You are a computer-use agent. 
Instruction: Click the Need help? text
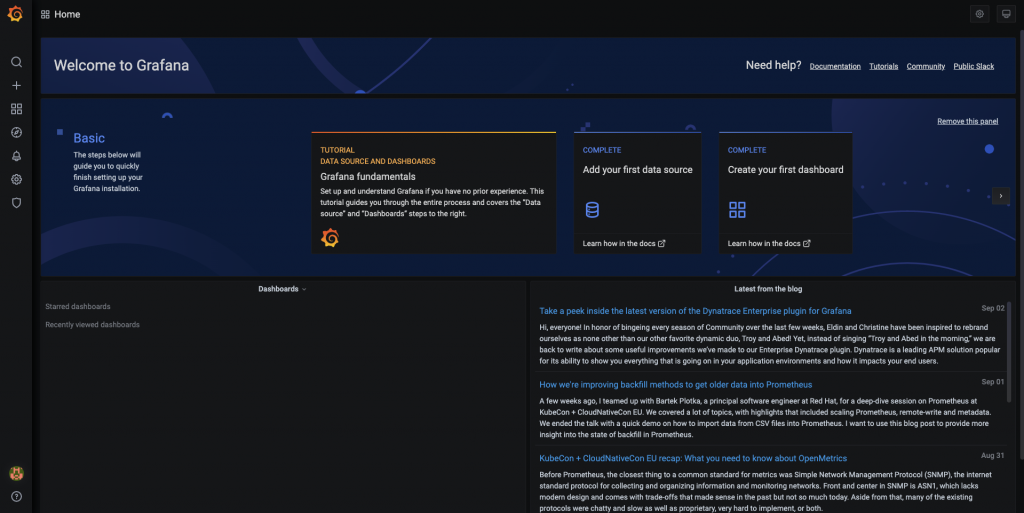[773, 65]
